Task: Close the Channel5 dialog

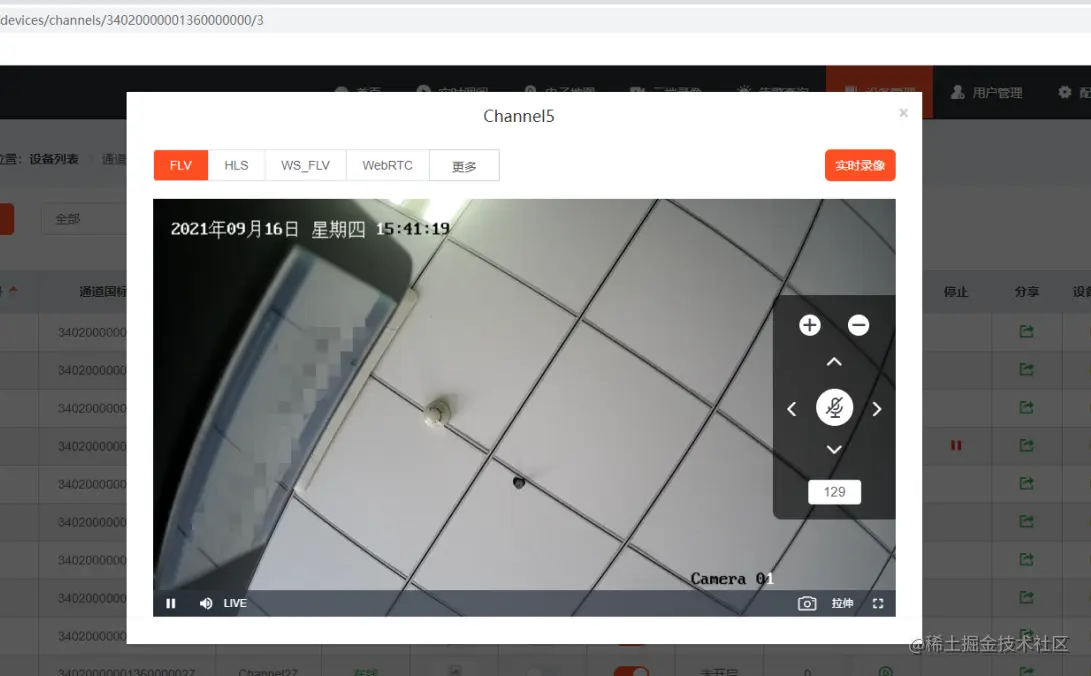Action: pyautogui.click(x=903, y=113)
